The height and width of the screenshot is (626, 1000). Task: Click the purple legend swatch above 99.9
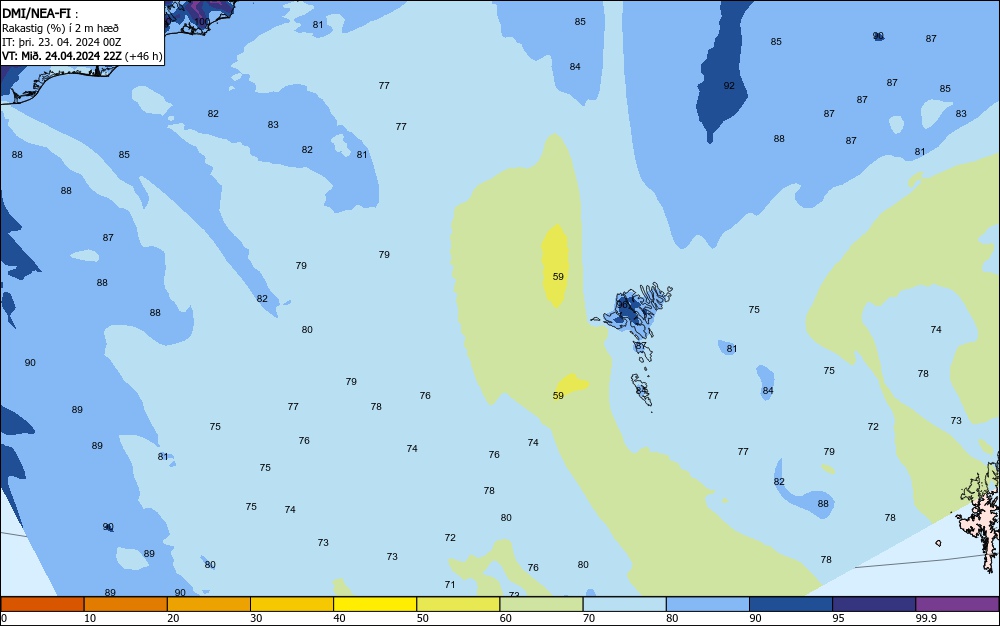coord(957,604)
